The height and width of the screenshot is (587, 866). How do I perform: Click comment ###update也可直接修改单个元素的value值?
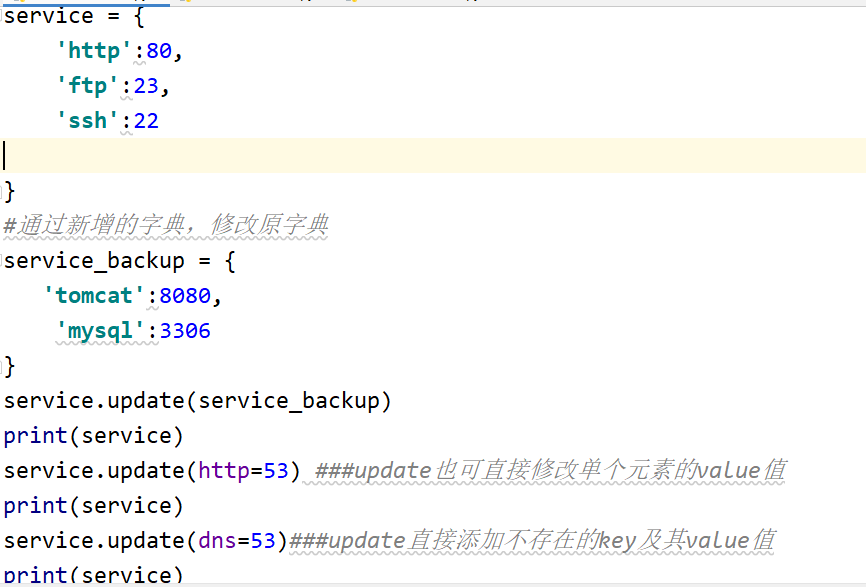click(x=550, y=470)
